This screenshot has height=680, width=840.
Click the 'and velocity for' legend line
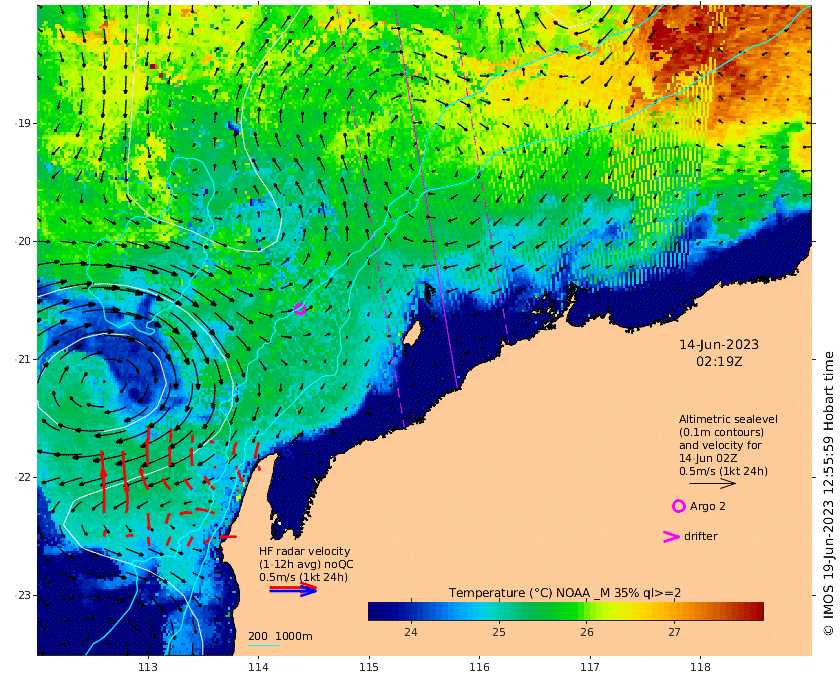click(719, 445)
